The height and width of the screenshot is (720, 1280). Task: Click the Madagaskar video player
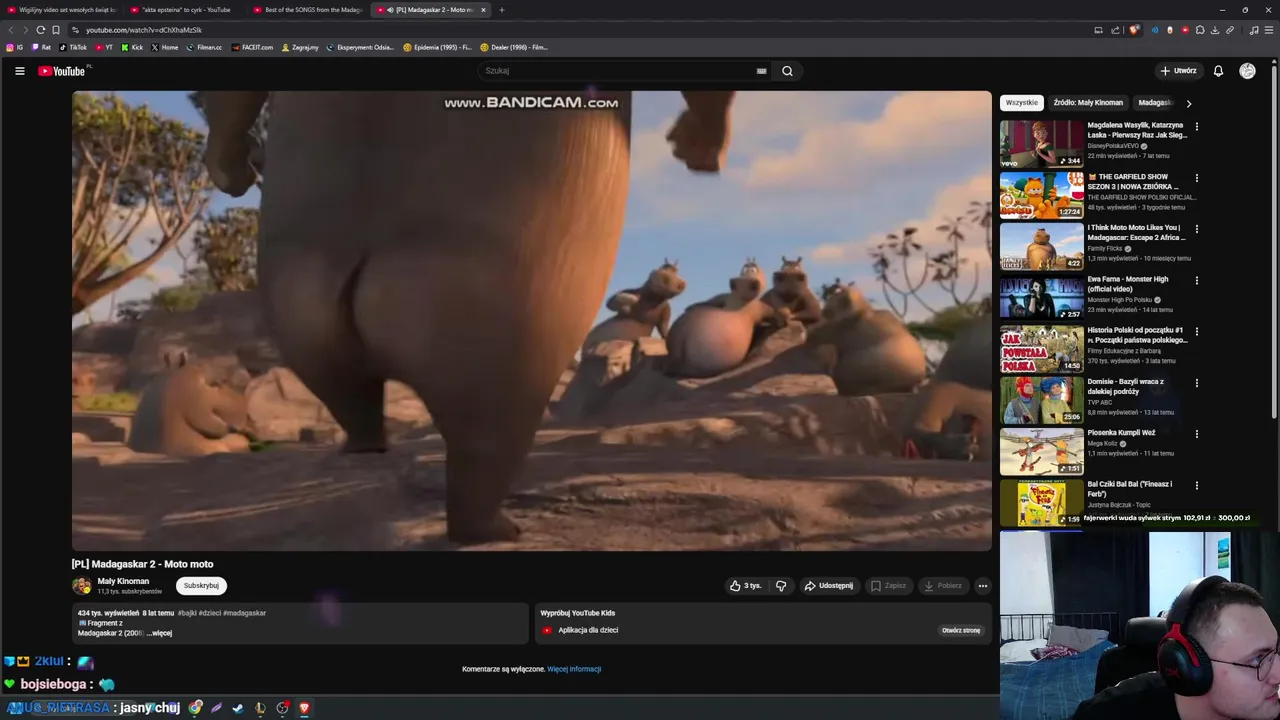pos(532,321)
